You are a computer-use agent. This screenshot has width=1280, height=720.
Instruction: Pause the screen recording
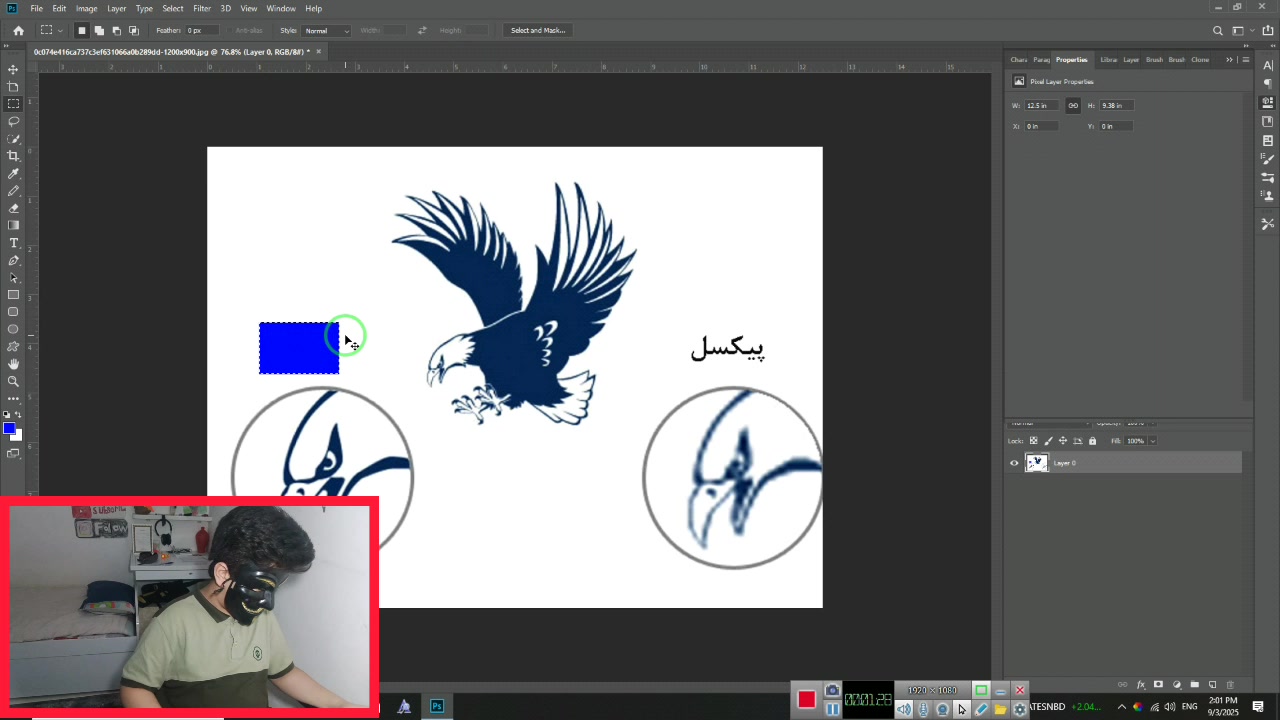tap(832, 709)
